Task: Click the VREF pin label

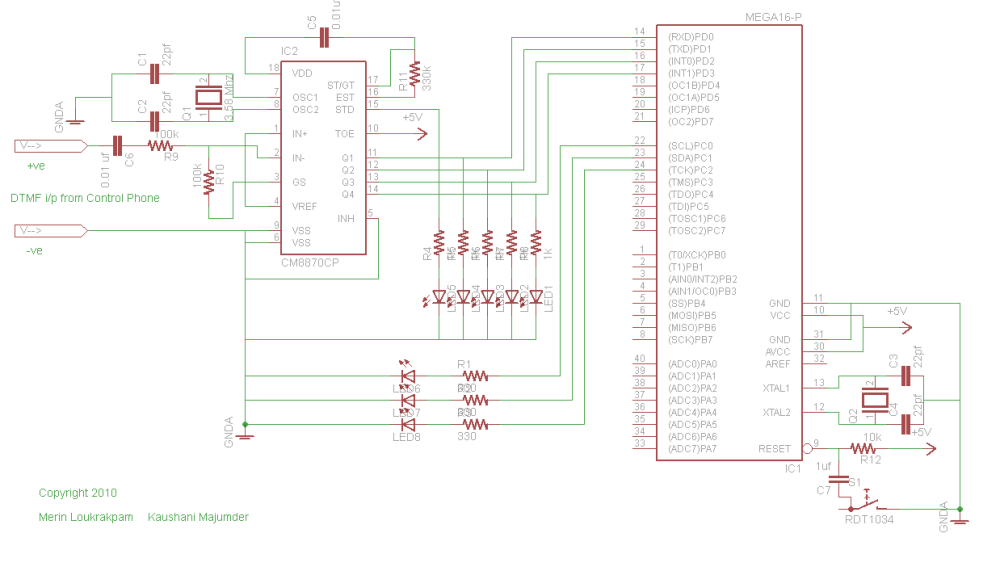Action: click(305, 207)
